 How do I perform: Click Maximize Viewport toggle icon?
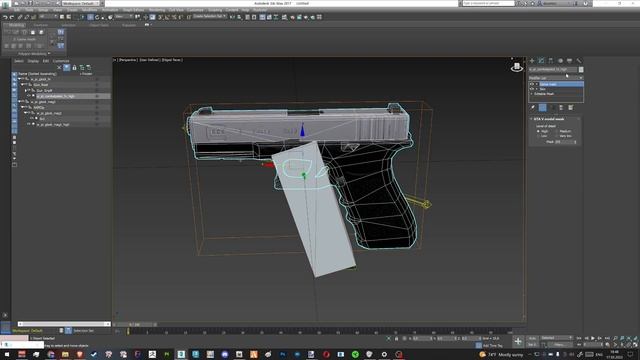(635, 345)
